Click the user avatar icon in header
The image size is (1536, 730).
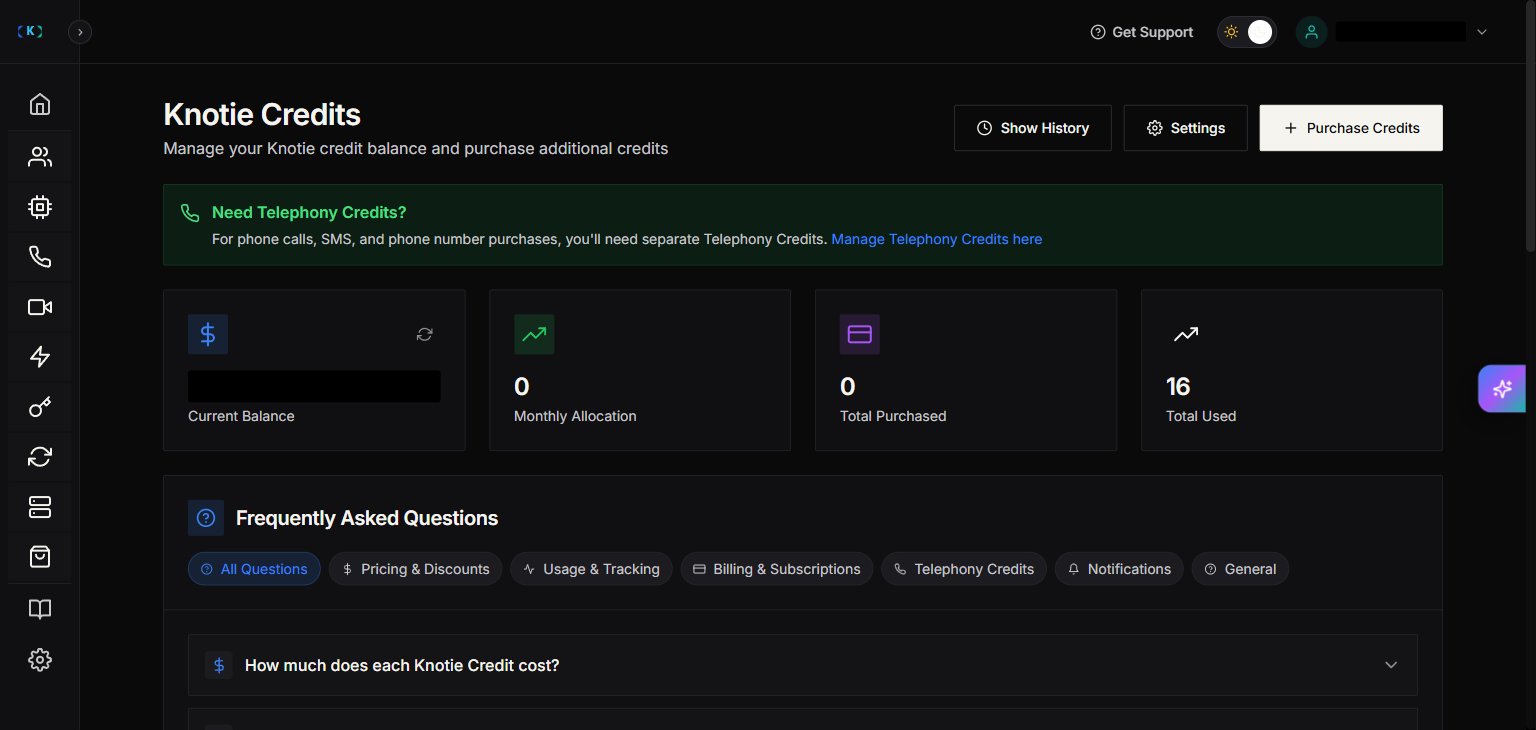(x=1311, y=32)
